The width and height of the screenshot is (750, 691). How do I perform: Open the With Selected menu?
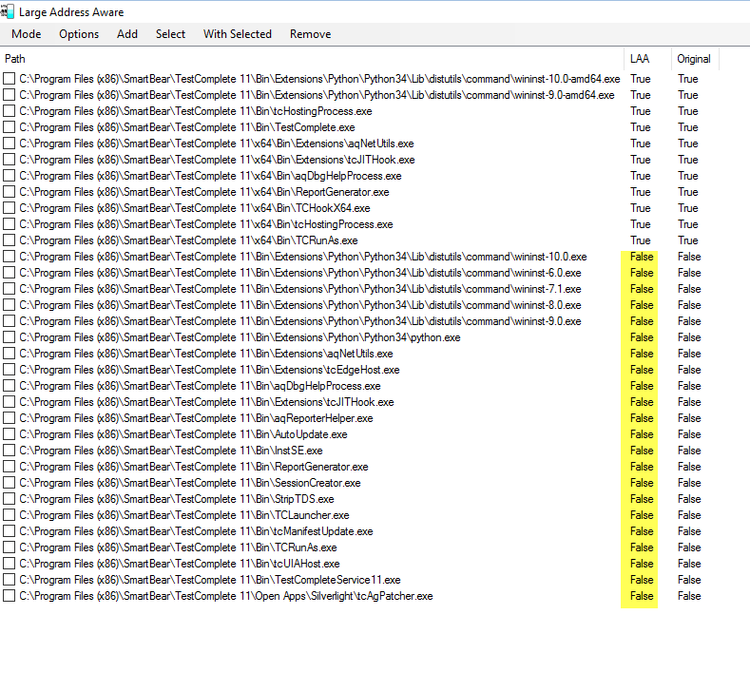(237, 34)
